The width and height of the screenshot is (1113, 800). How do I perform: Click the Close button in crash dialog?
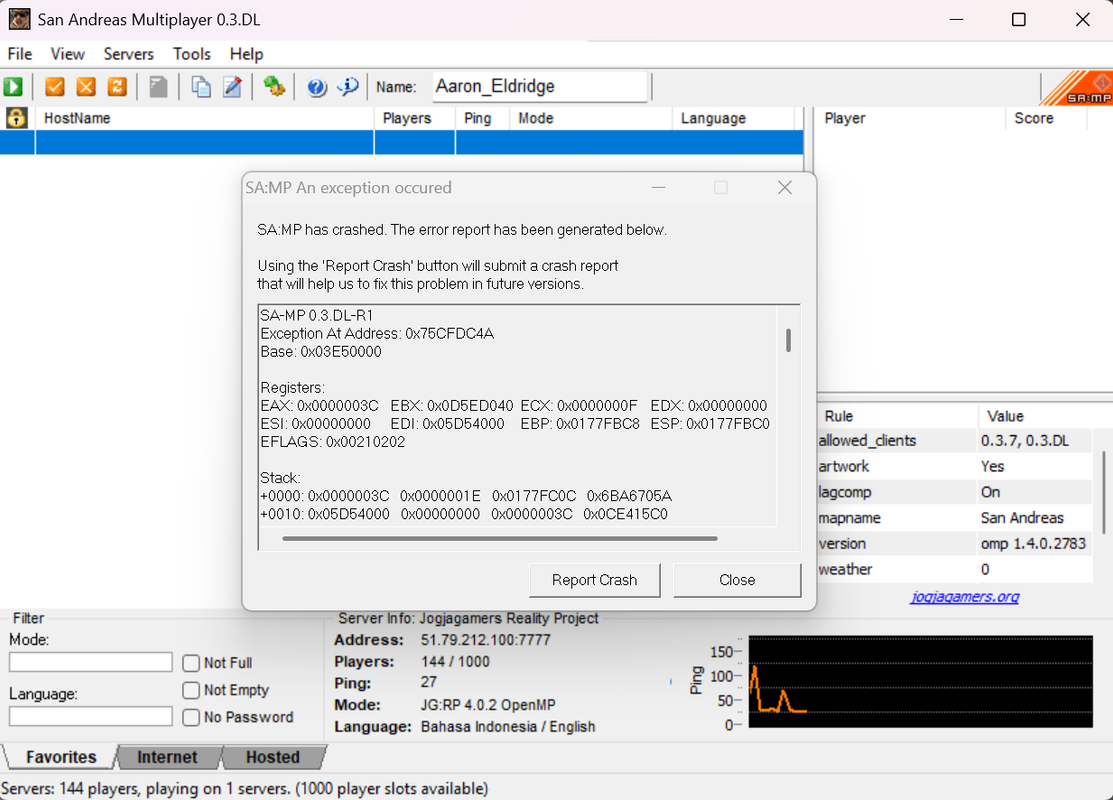point(737,580)
